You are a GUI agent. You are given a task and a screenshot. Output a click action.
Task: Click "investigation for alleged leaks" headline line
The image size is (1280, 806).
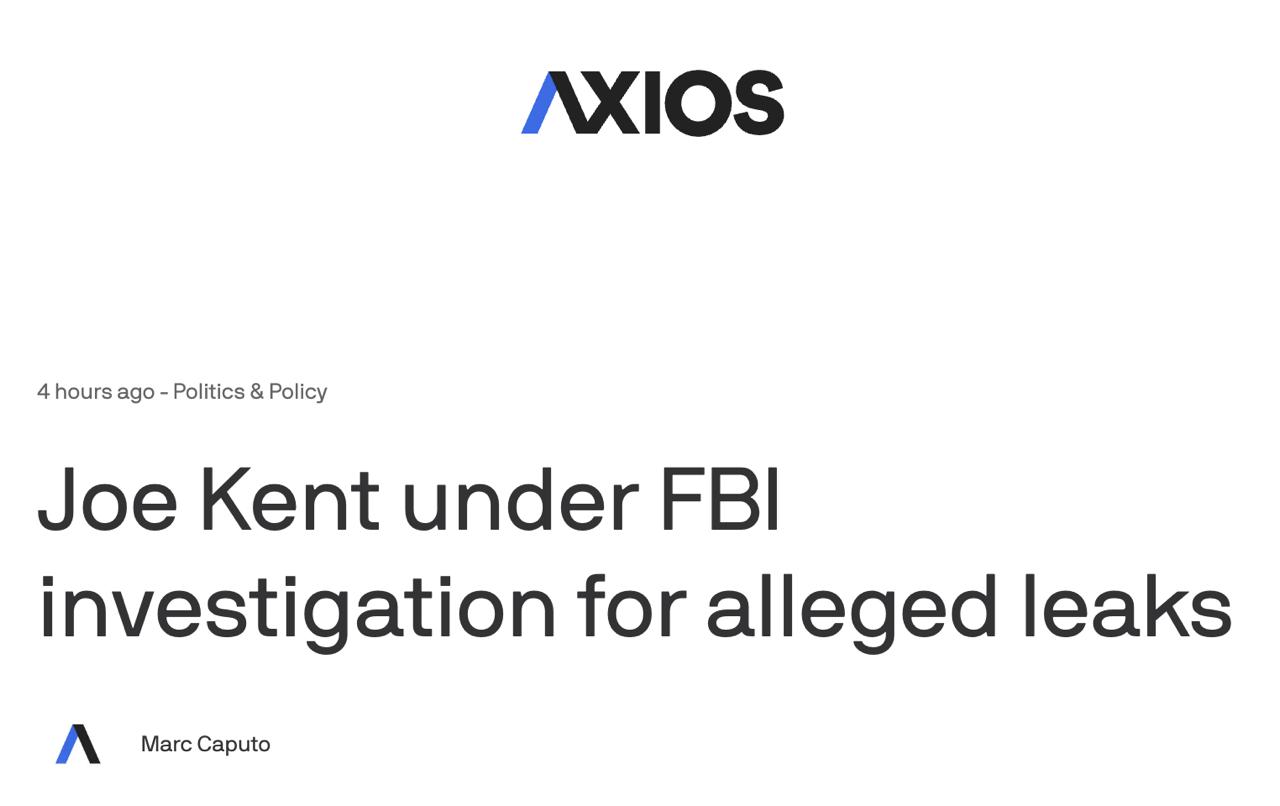coord(634,607)
